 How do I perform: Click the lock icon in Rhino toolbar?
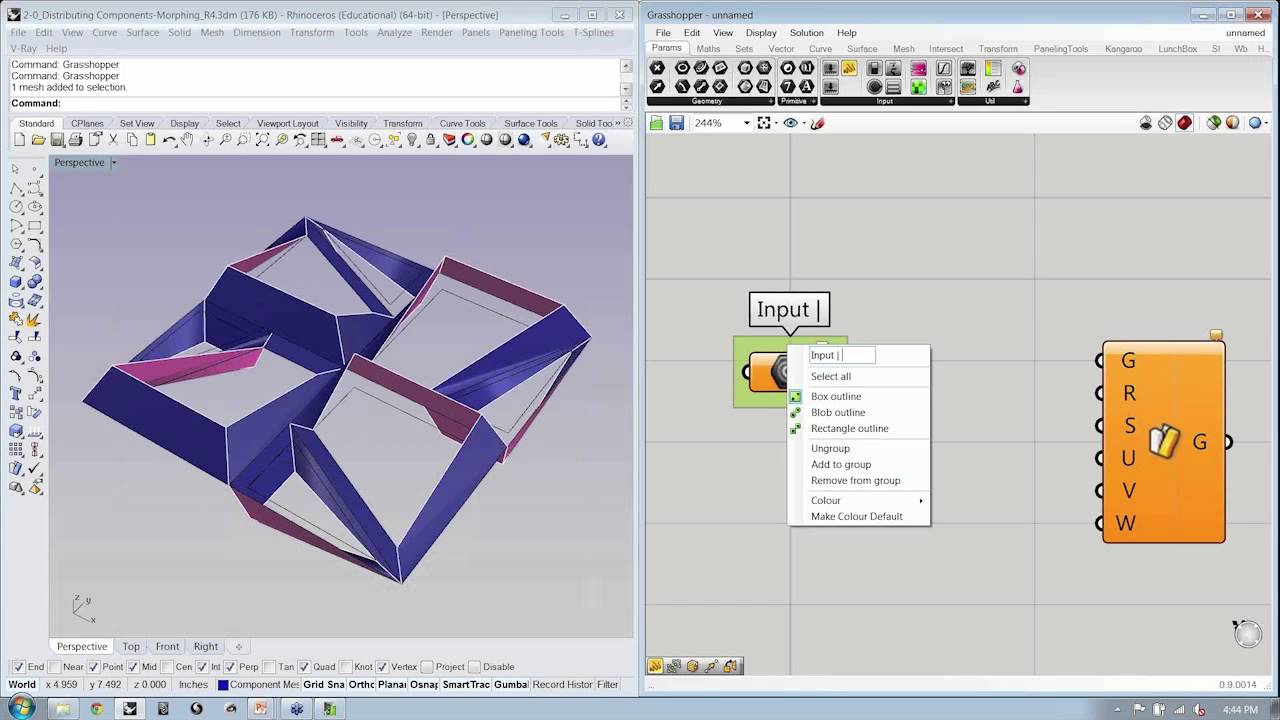point(430,140)
